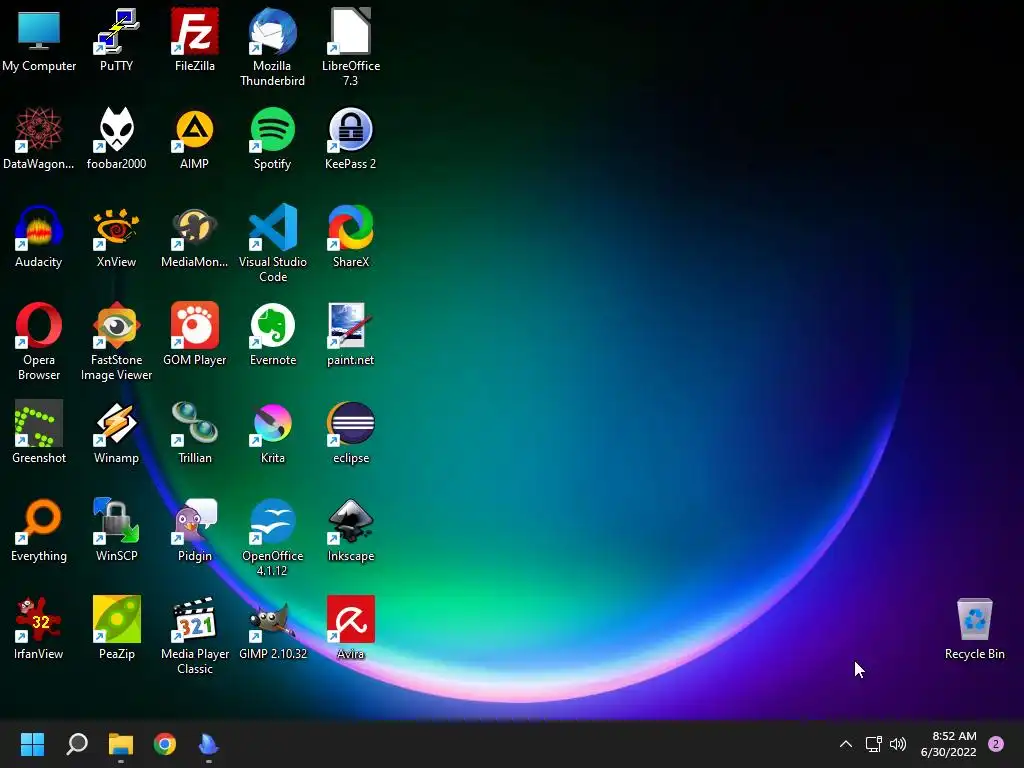Viewport: 1024px width, 768px height.
Task: Open taskbar Search
Action: pos(77,744)
